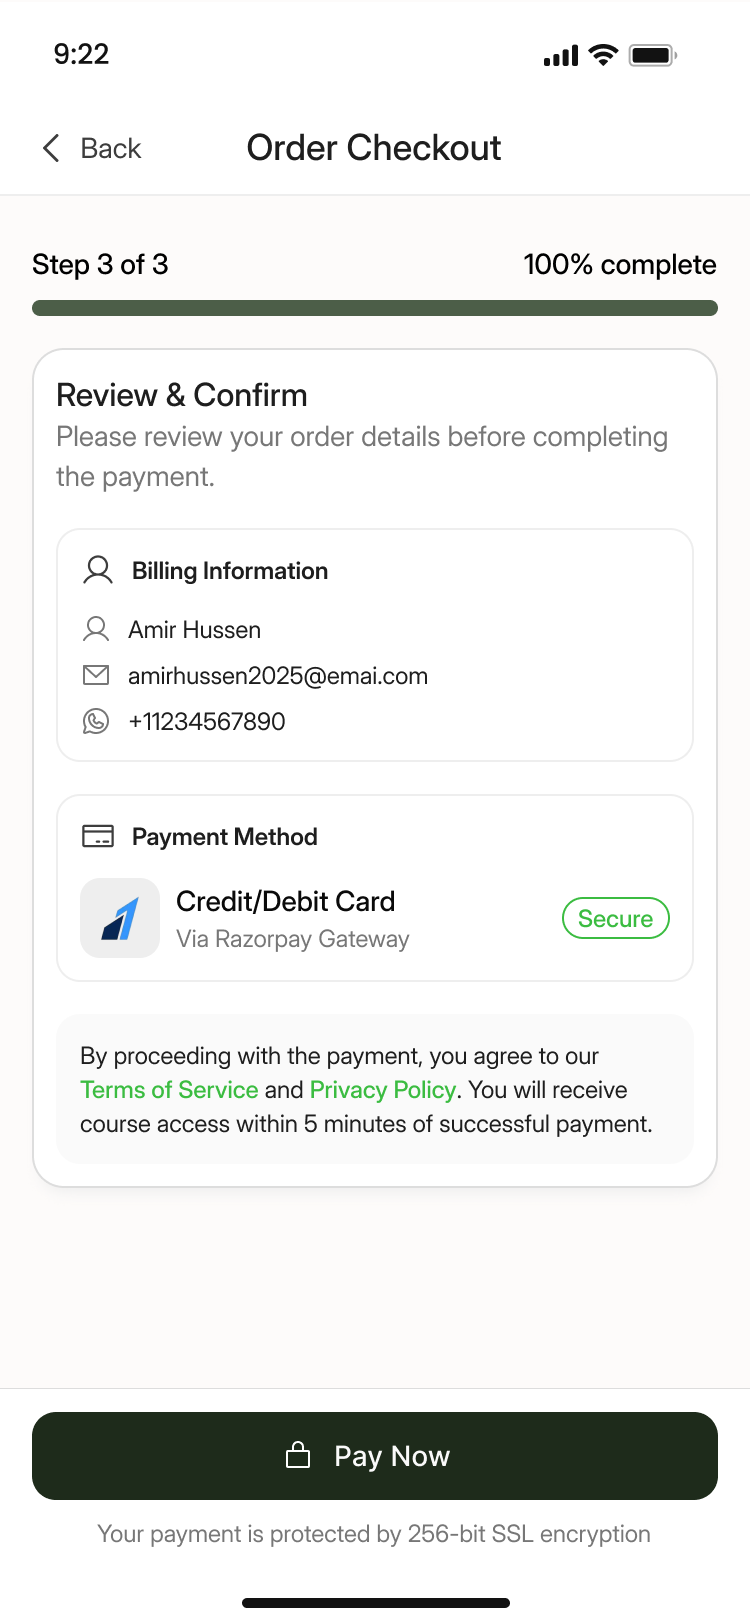Click the Razorpay logo thumbnail
The height and width of the screenshot is (1624, 750).
click(120, 917)
